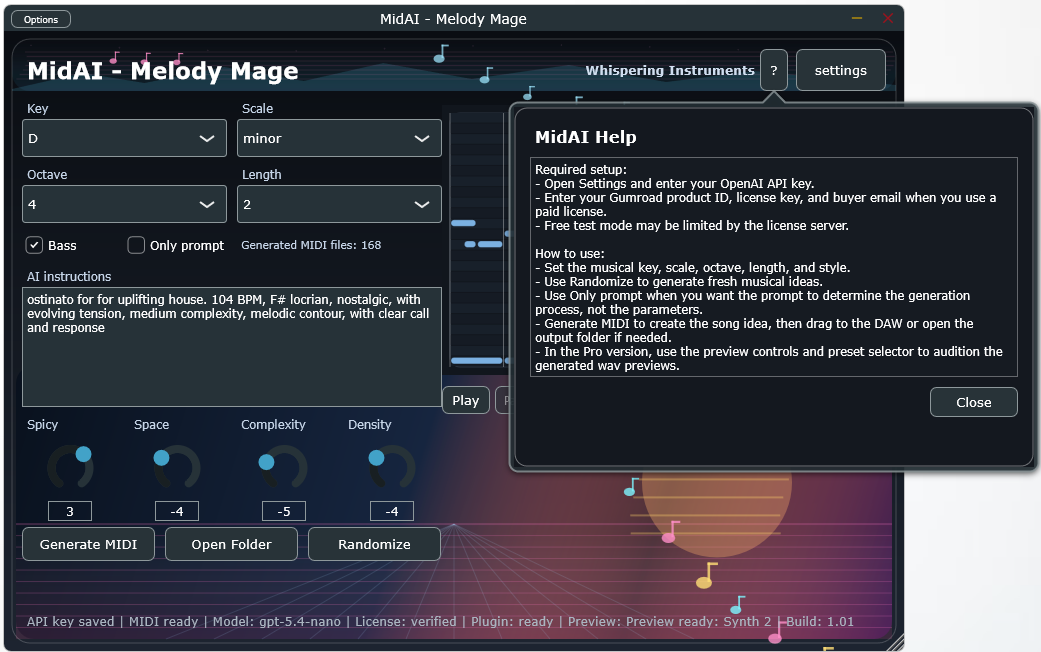Adjust the Space knob
The height and width of the screenshot is (652, 1041).
pos(177,467)
